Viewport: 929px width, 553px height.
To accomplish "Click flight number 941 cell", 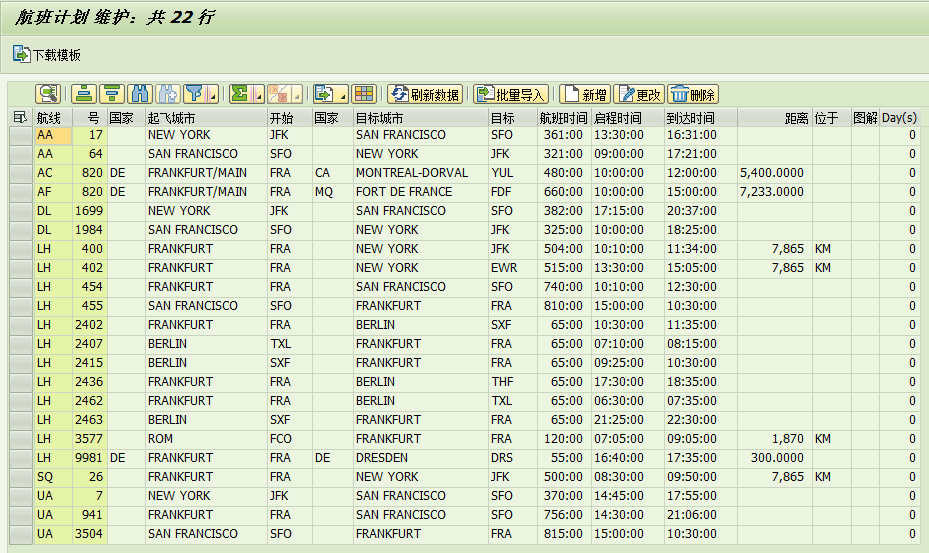I will pyautogui.click(x=89, y=515).
